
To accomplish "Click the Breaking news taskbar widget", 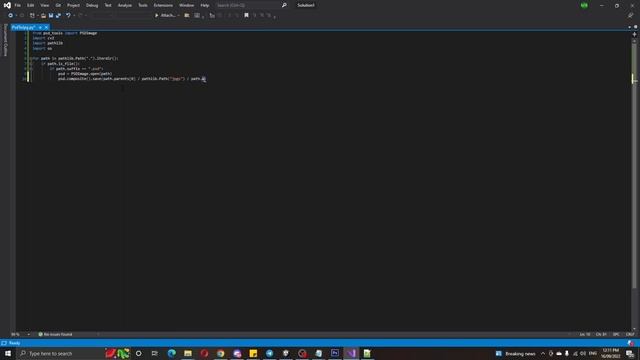I will coord(515,353).
